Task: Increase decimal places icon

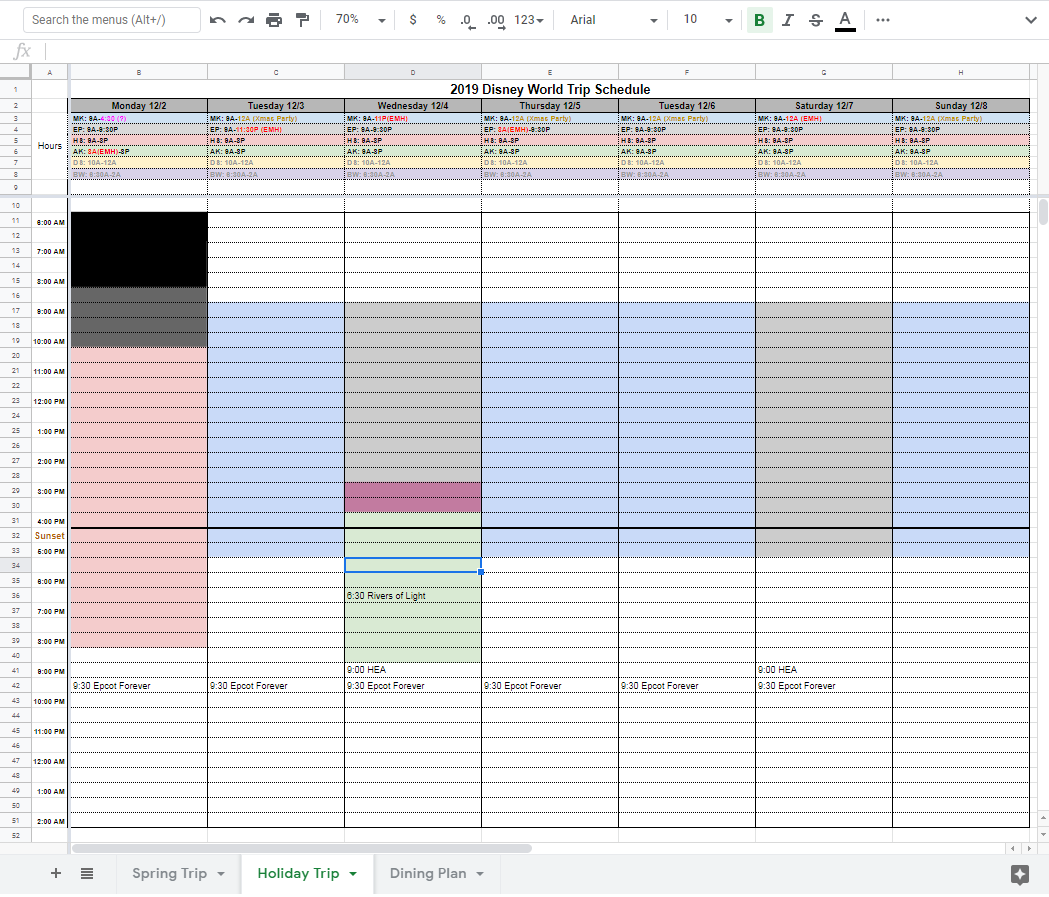Action: (496, 21)
